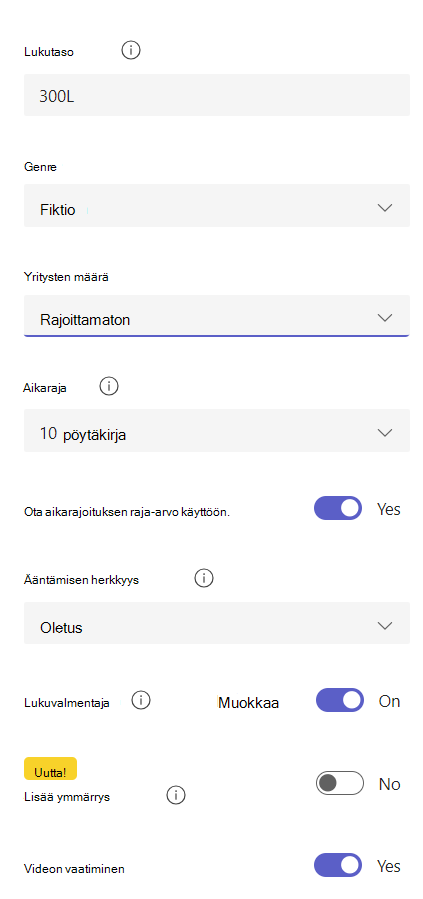Click the info icon next to Lukutaso
The width and height of the screenshot is (423, 899).
(x=131, y=51)
